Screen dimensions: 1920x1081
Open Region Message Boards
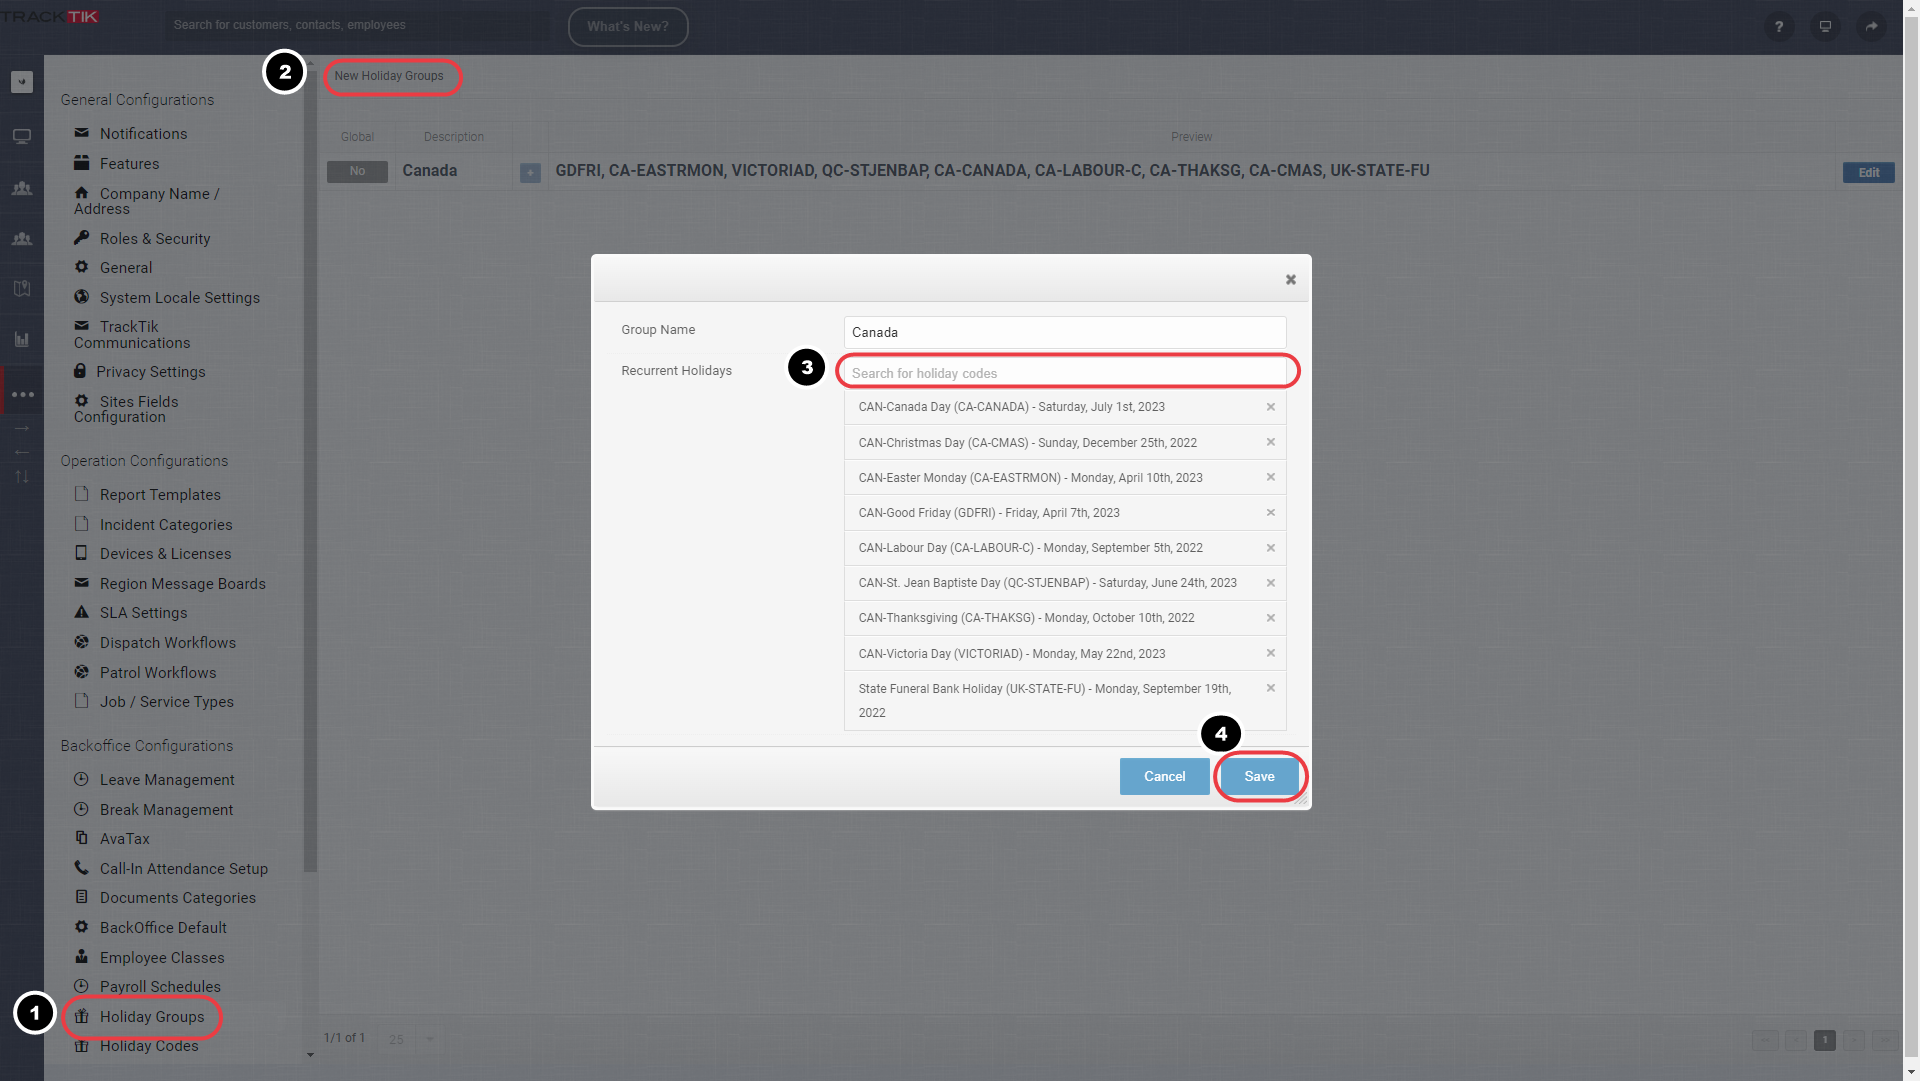pos(182,584)
